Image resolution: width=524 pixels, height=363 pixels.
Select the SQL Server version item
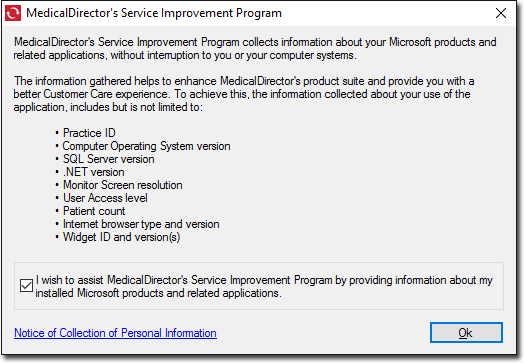click(x=109, y=159)
